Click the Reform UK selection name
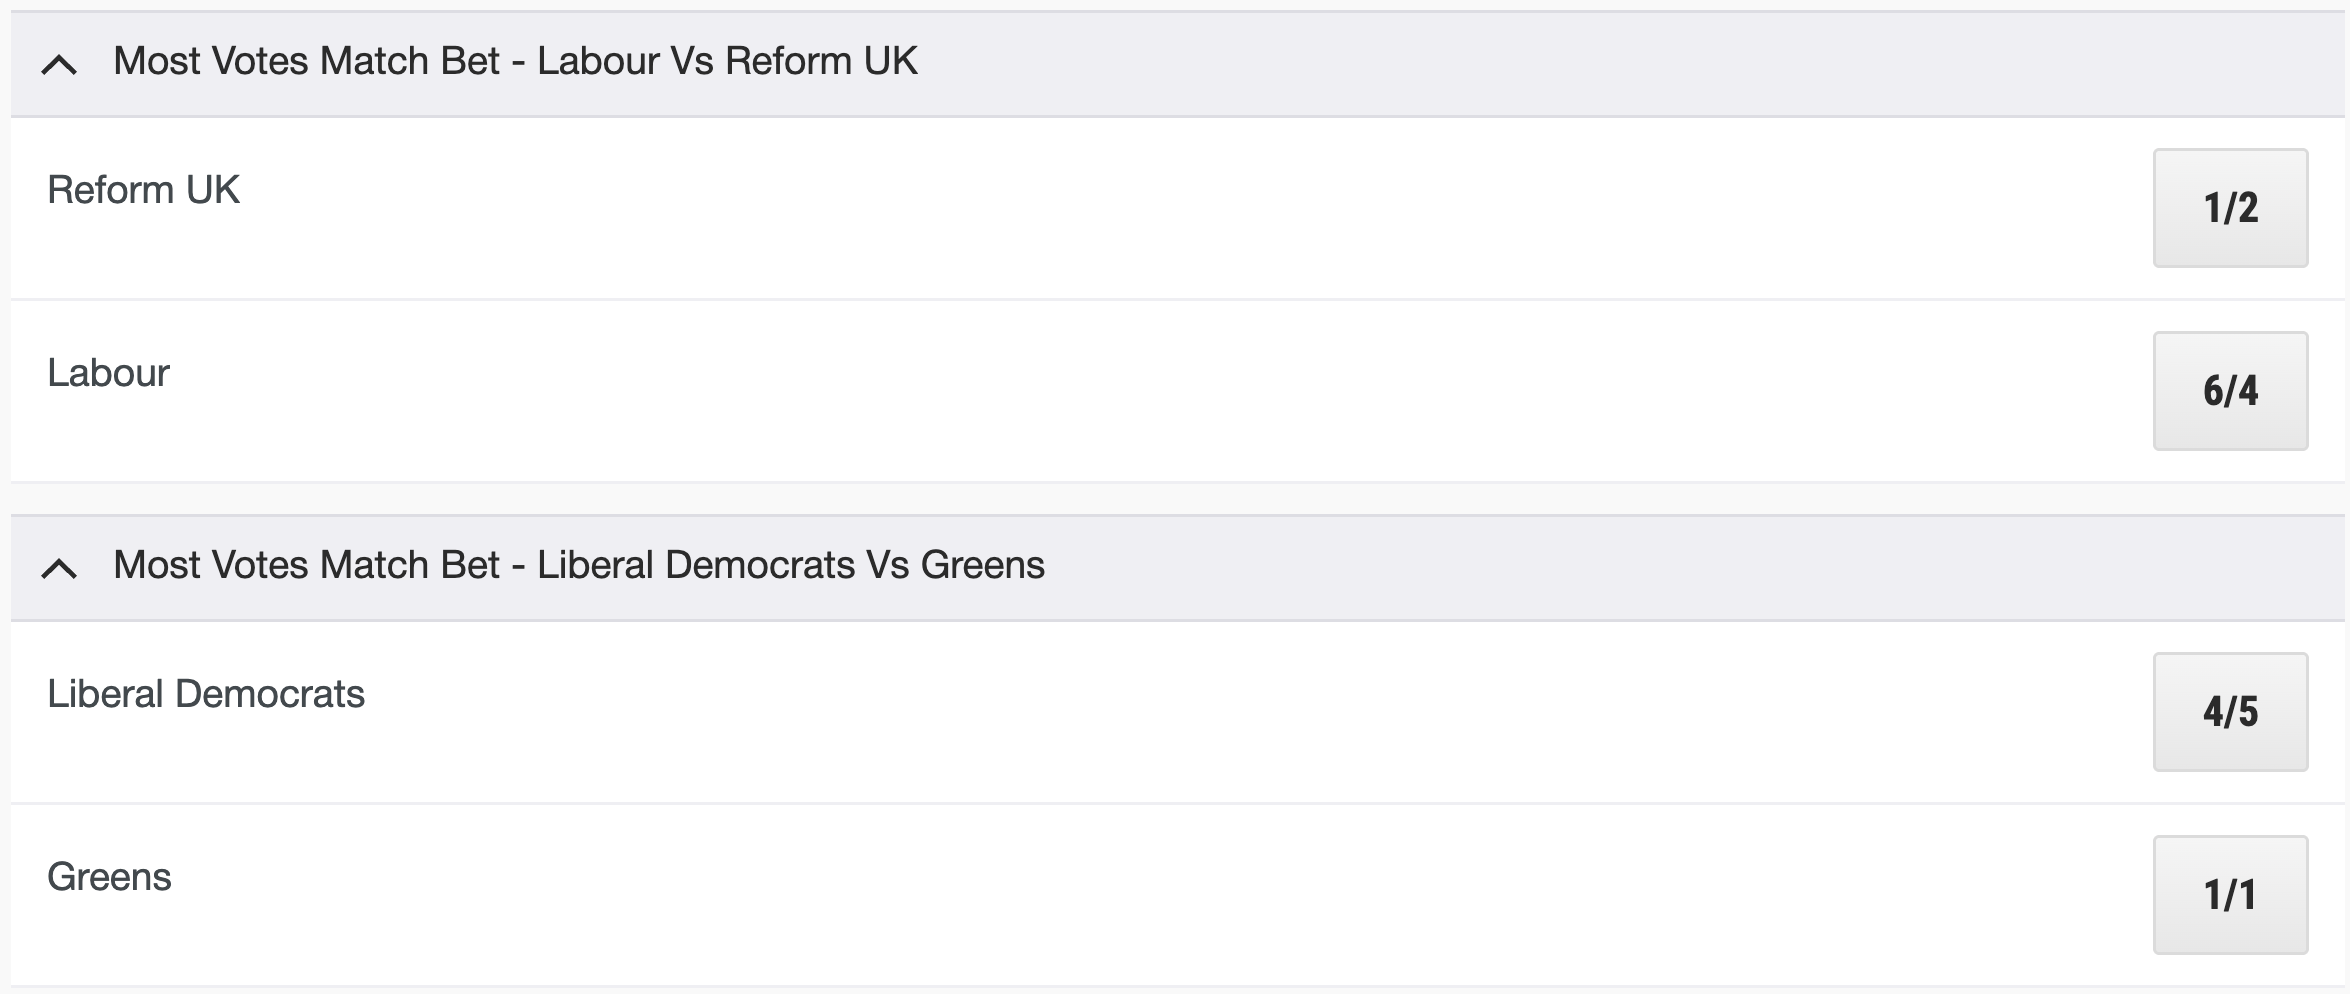Image resolution: width=2350 pixels, height=994 pixels. 143,190
